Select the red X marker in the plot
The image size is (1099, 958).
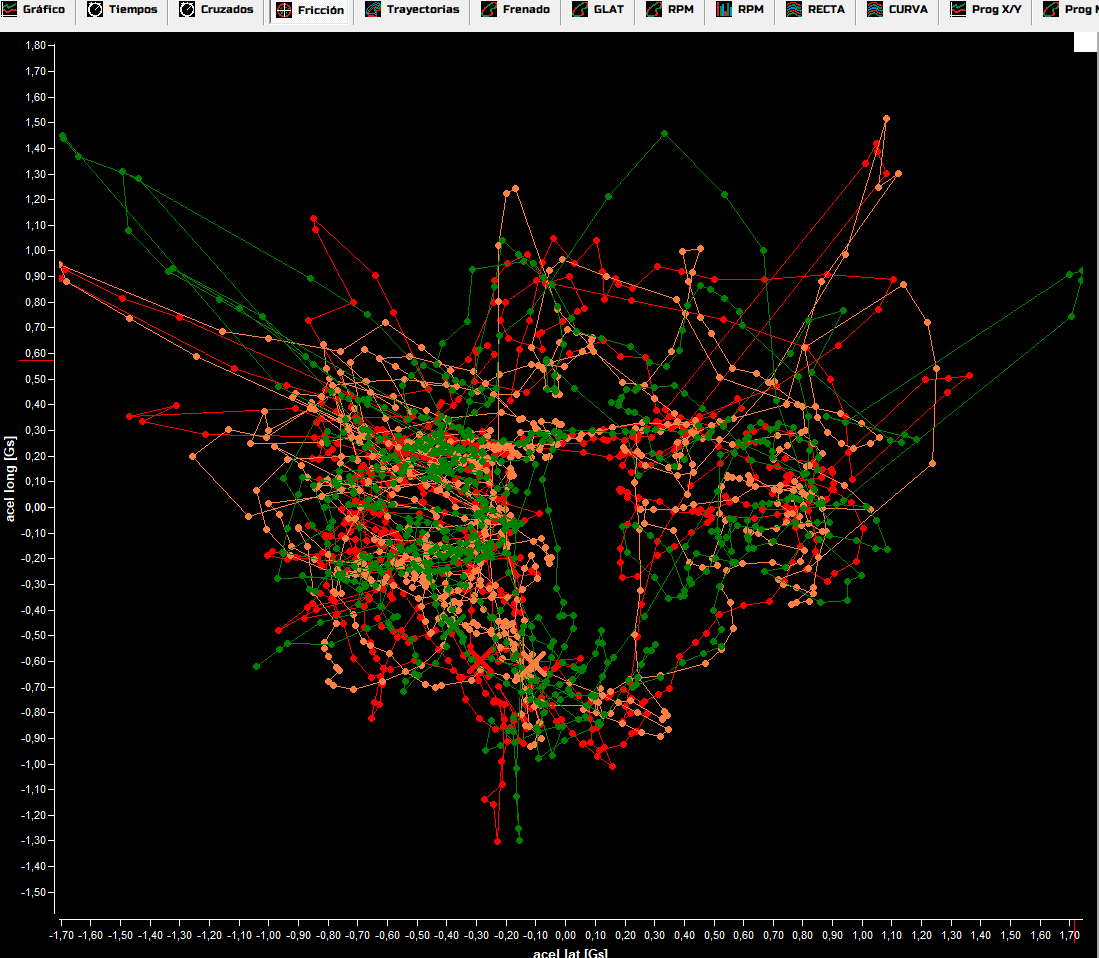click(x=480, y=660)
